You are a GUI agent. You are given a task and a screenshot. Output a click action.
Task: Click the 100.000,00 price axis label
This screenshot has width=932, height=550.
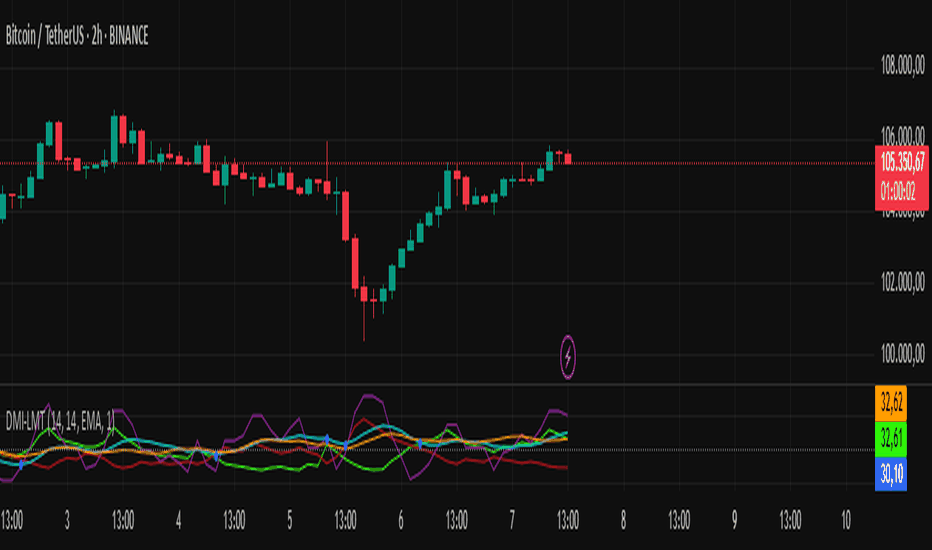click(x=902, y=354)
